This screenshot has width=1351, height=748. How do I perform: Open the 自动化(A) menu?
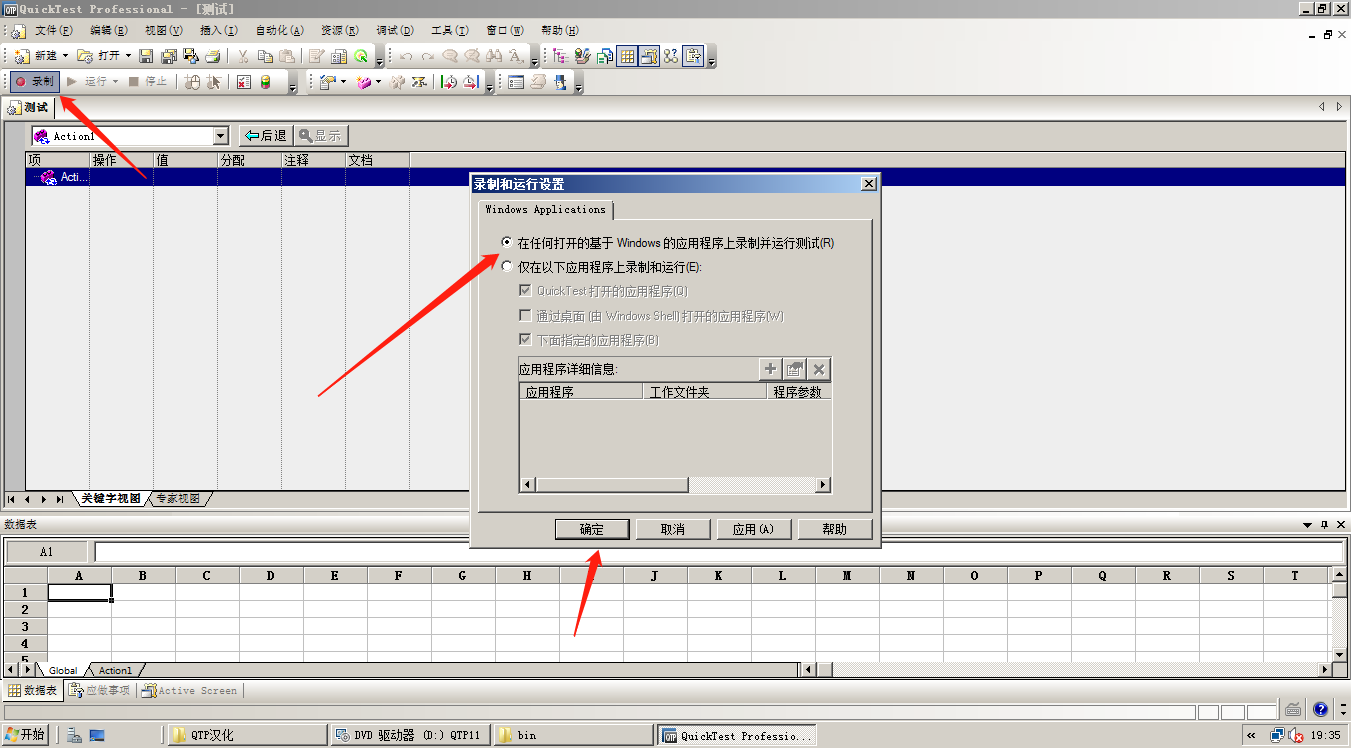point(279,31)
